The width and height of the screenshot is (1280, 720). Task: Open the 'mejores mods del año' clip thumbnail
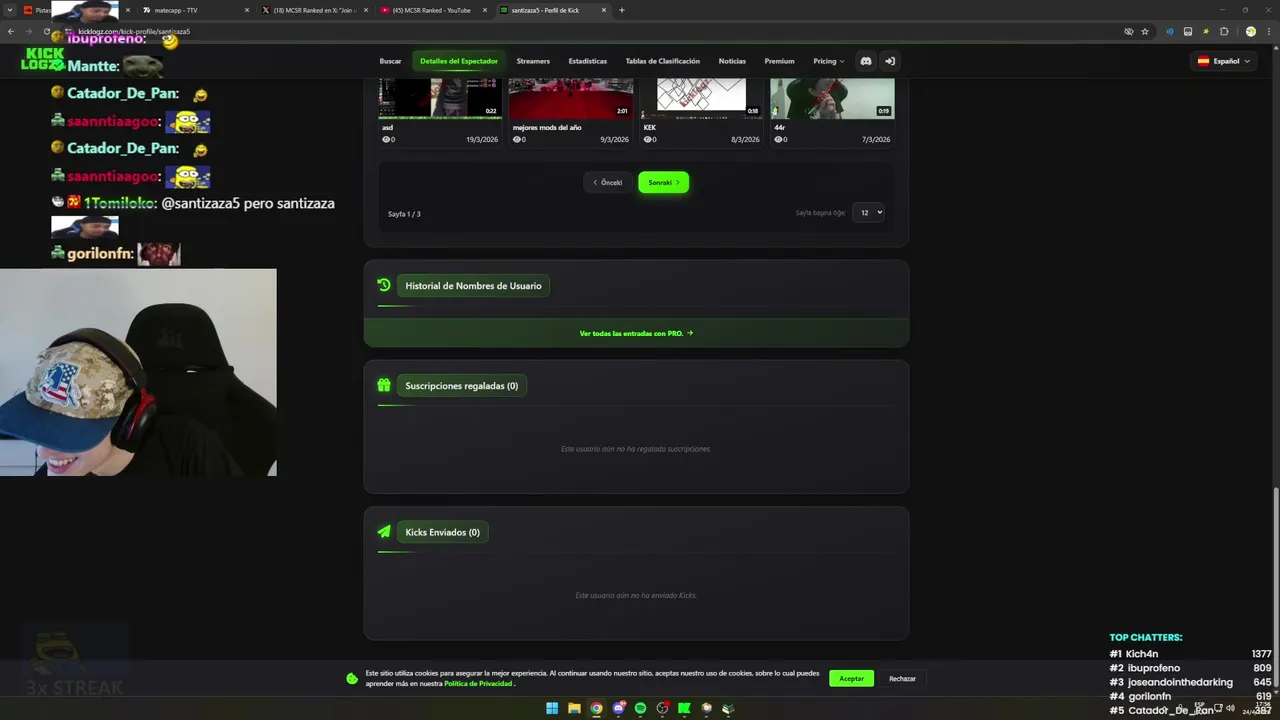point(570,98)
